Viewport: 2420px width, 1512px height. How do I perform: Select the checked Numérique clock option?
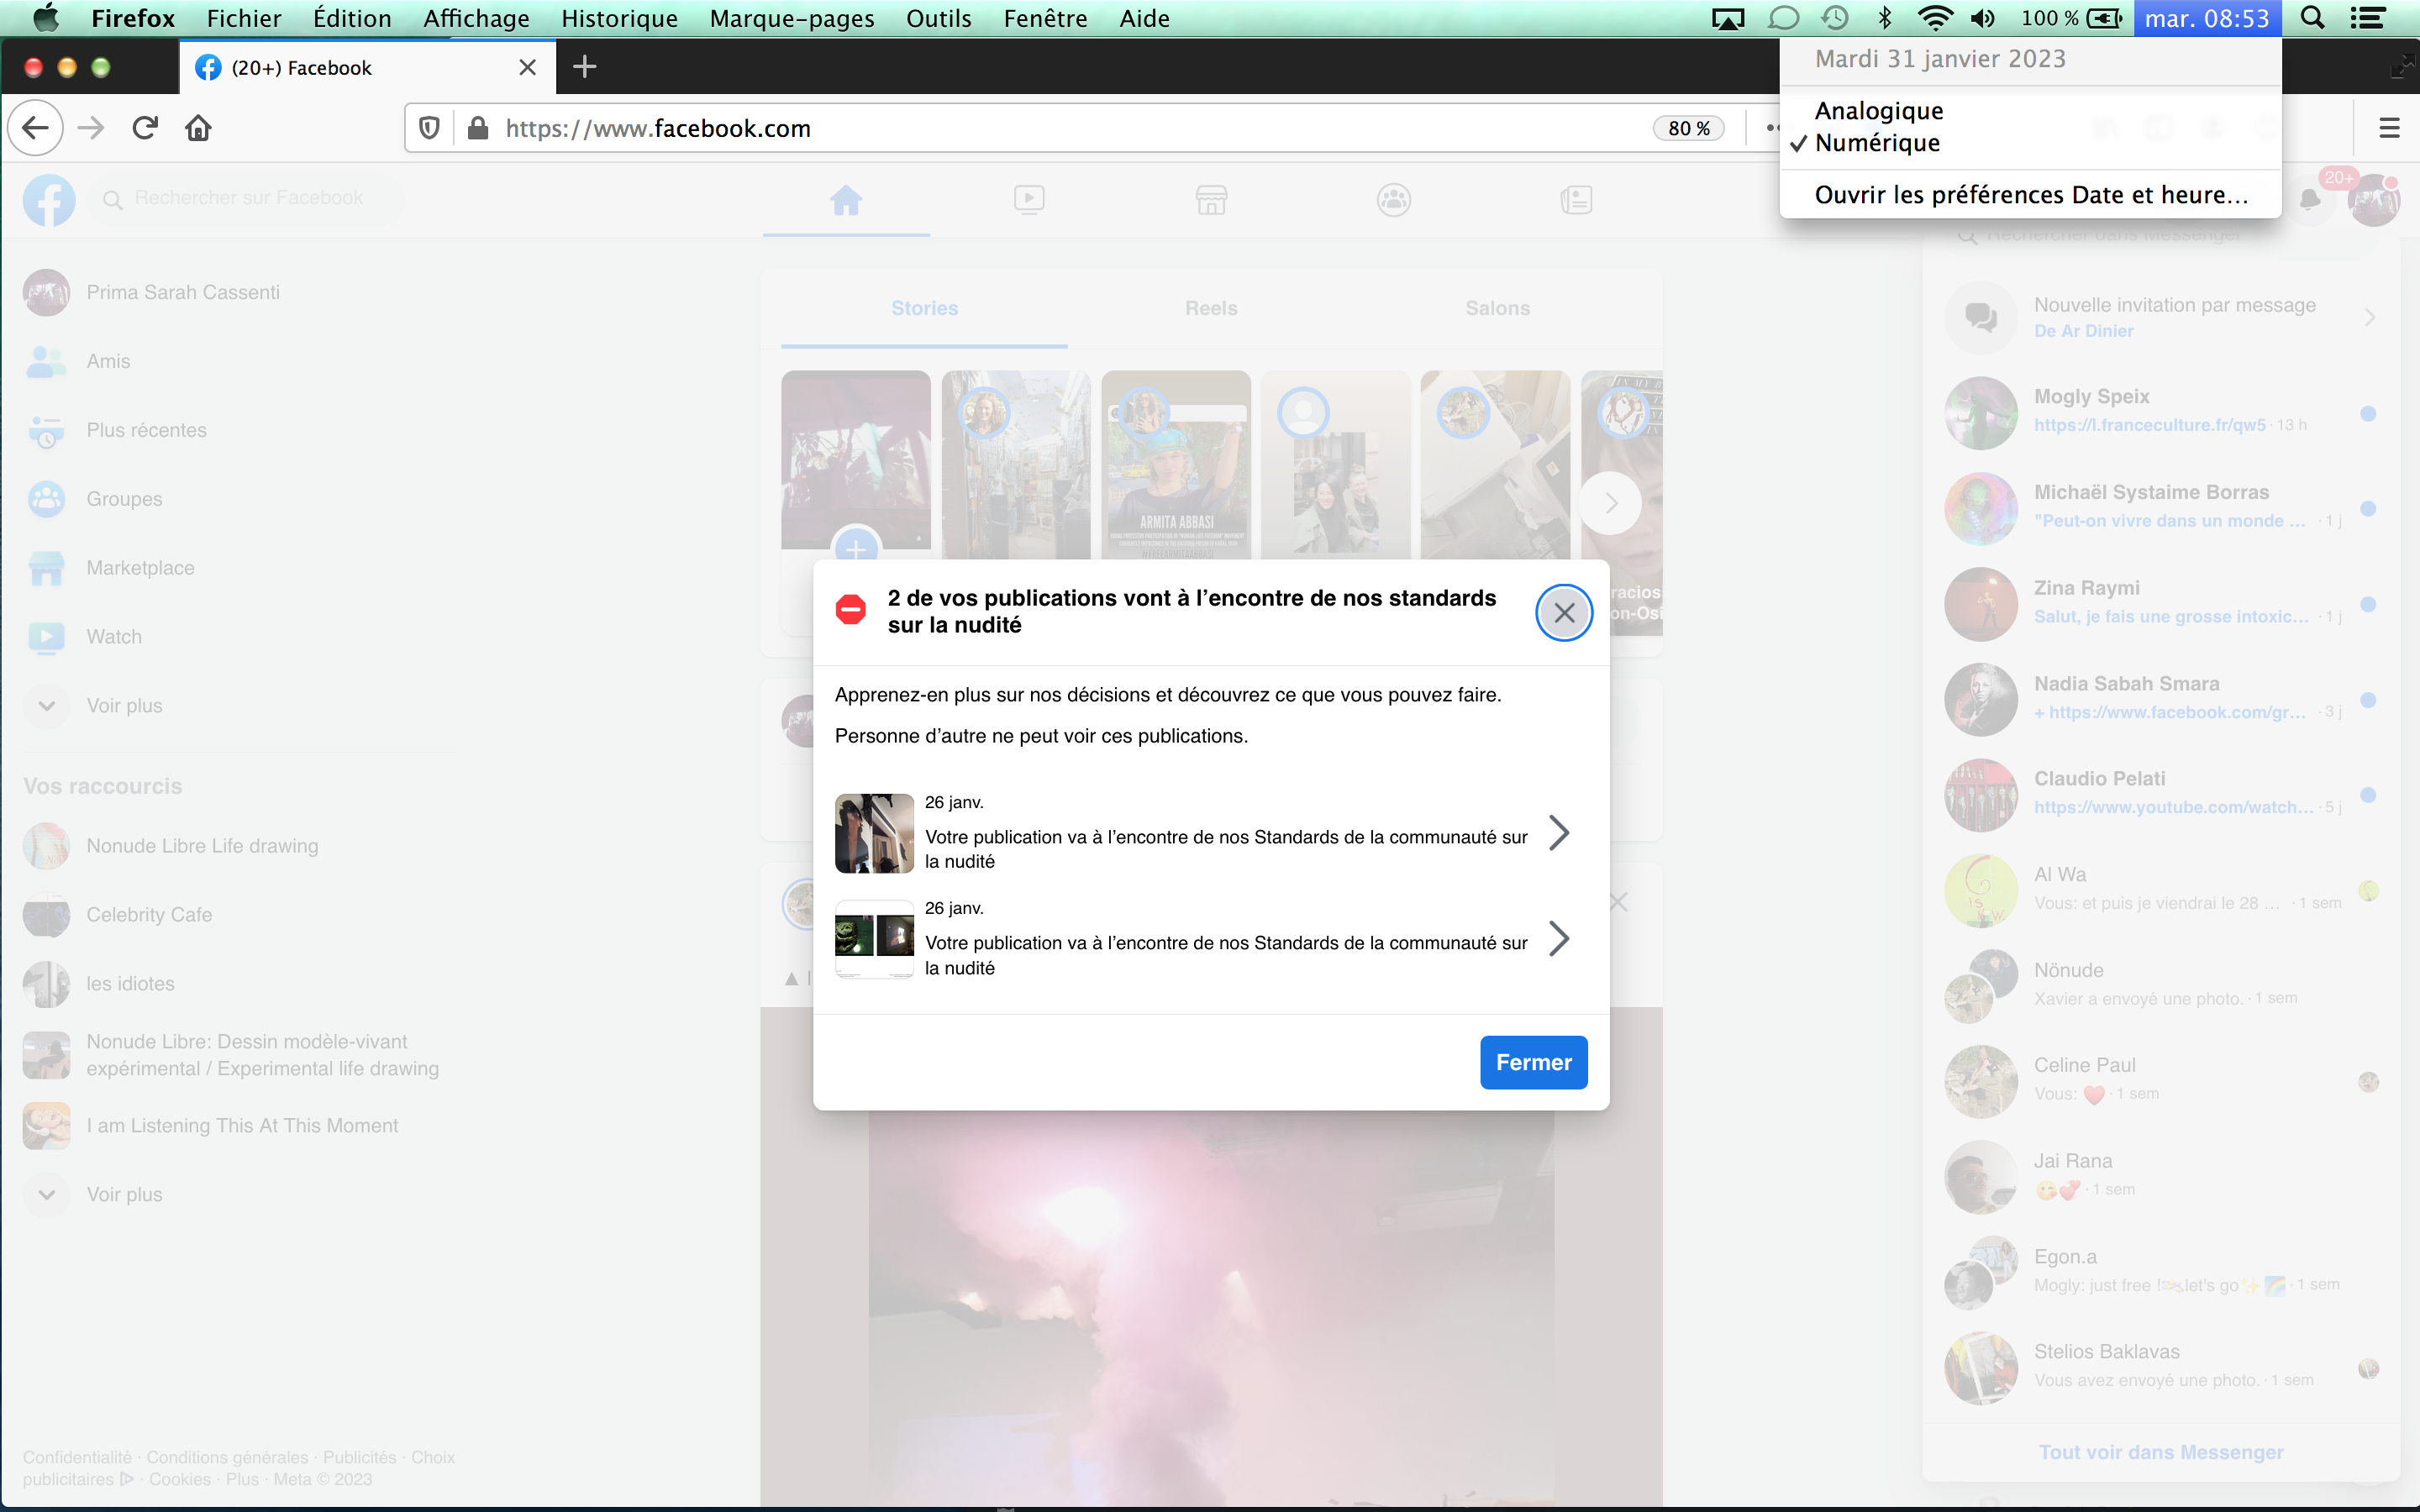pos(1877,143)
